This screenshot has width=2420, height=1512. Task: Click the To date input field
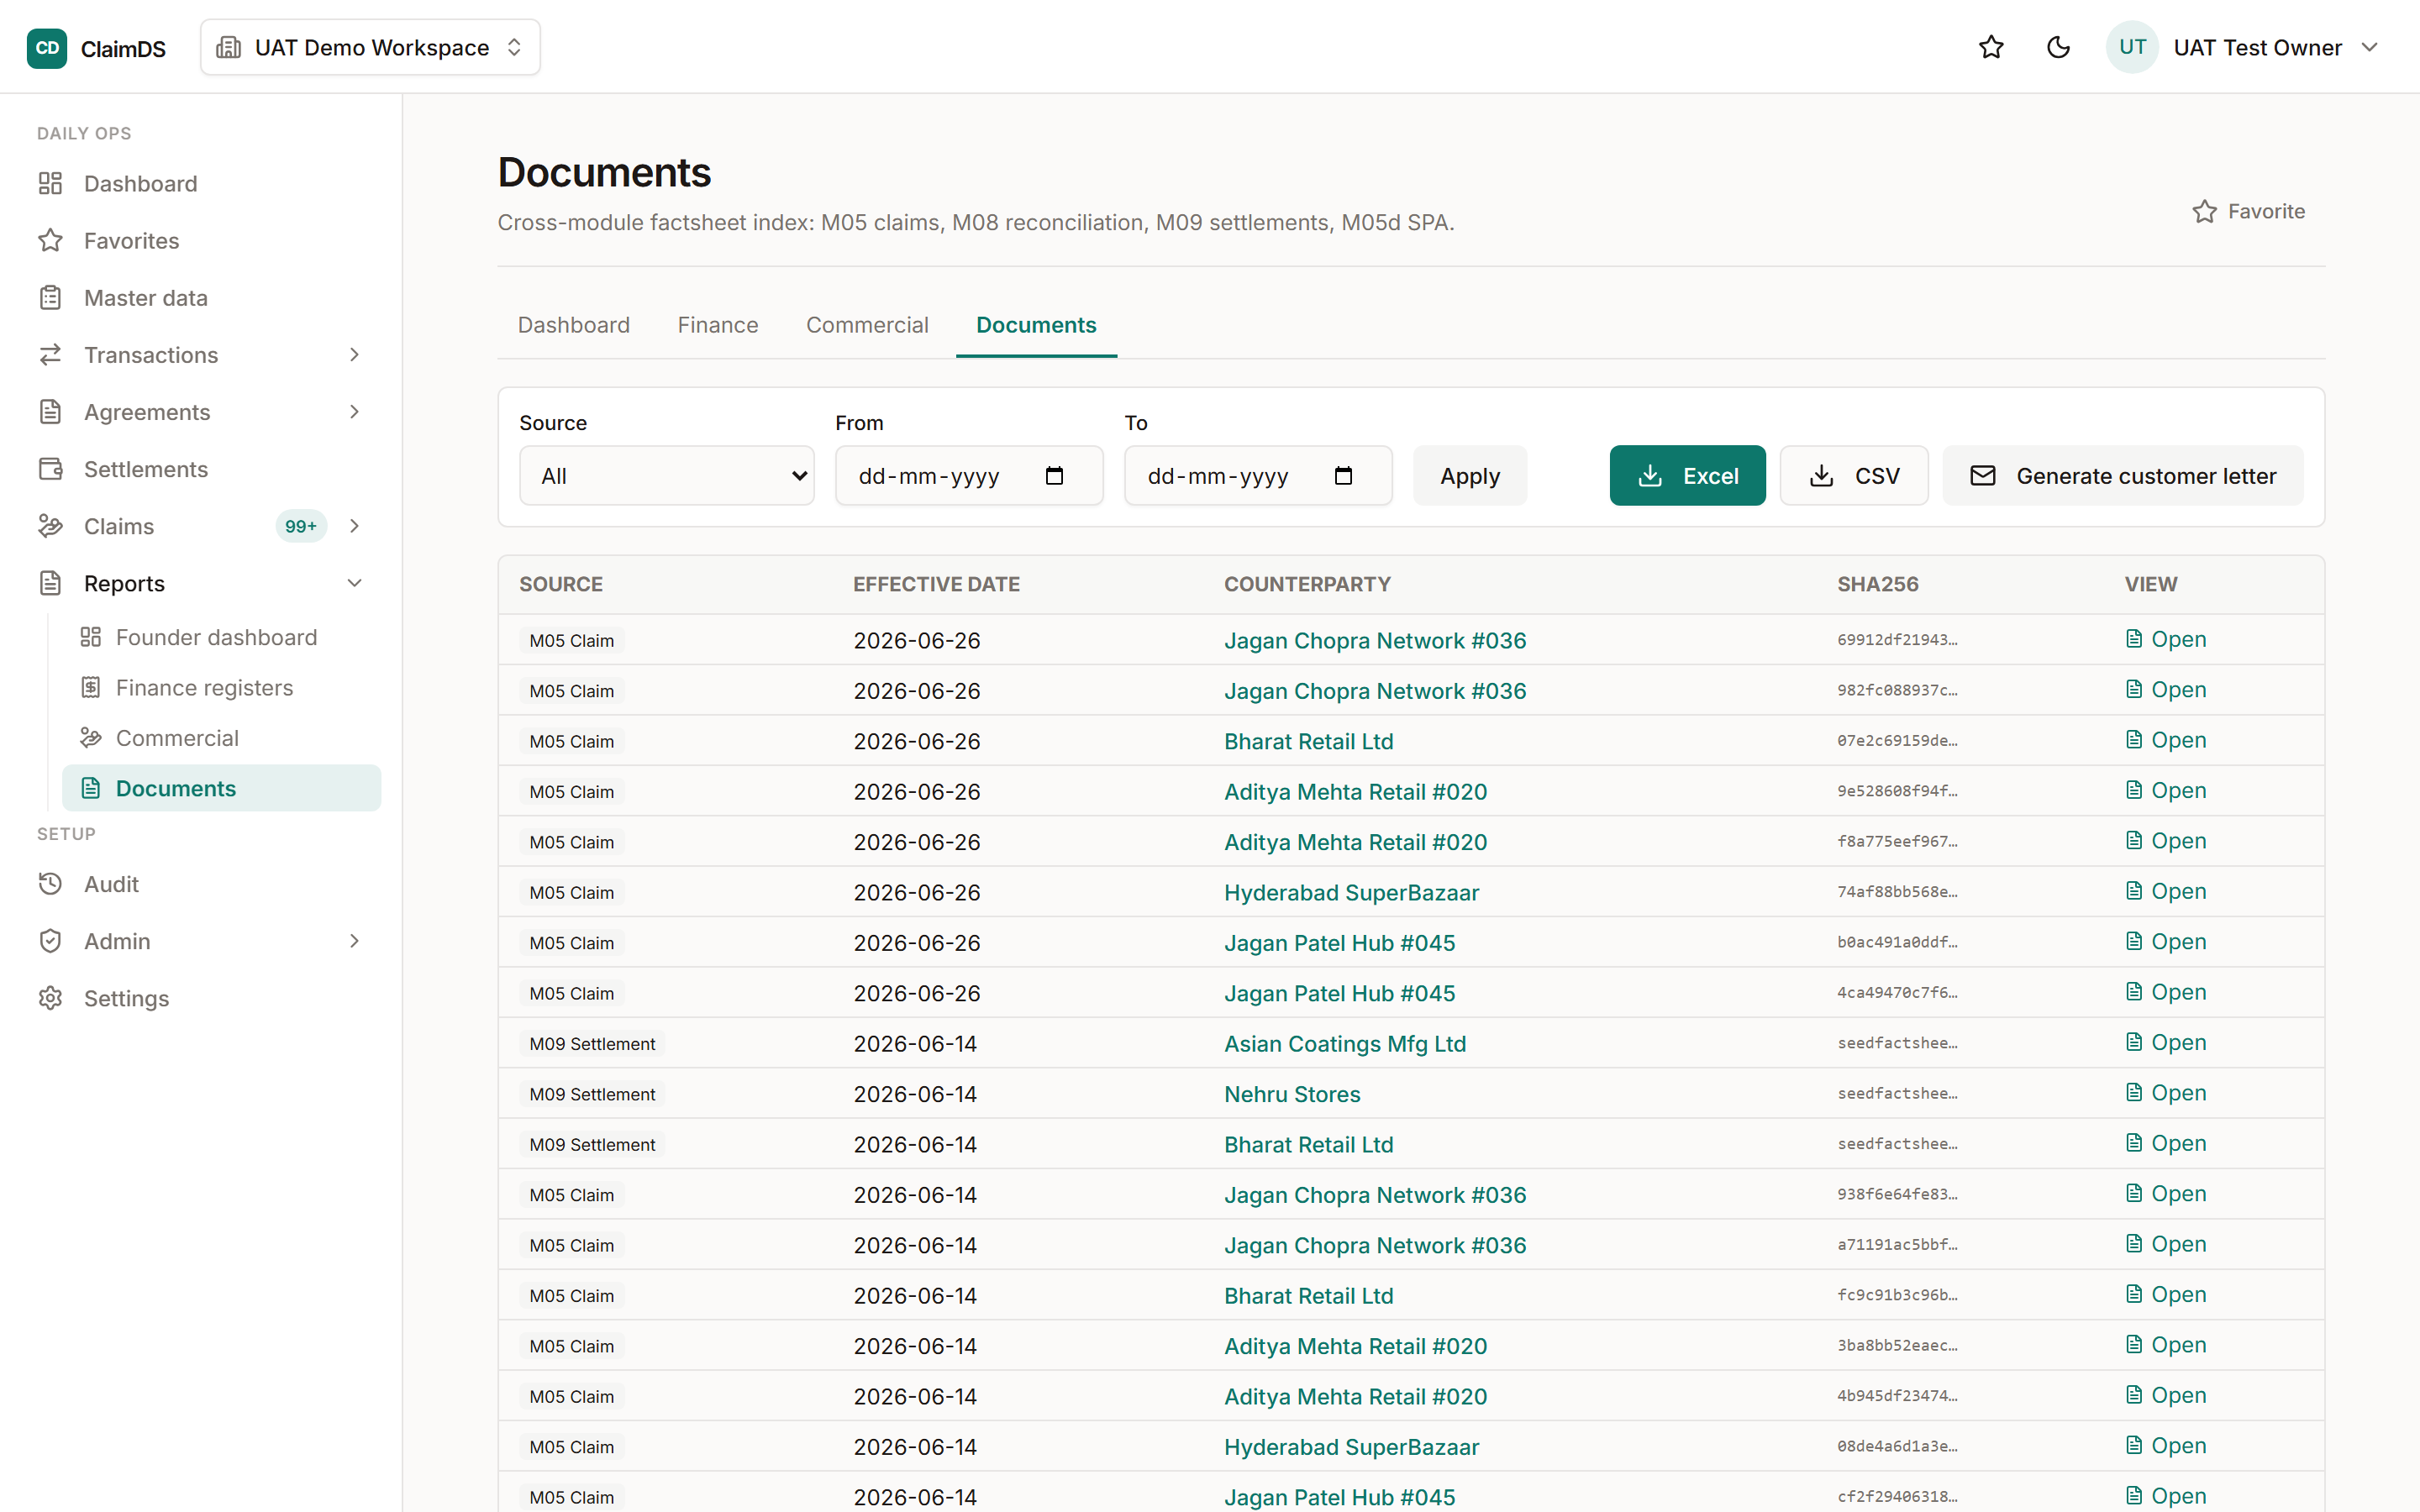point(1258,475)
